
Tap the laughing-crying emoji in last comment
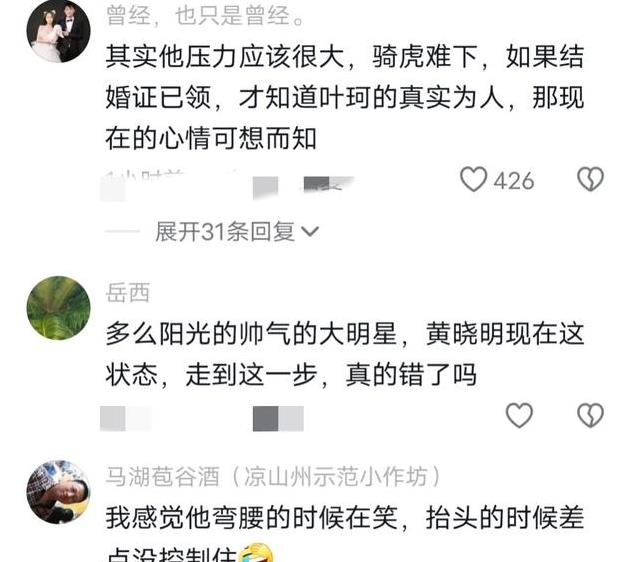[x=256, y=553]
